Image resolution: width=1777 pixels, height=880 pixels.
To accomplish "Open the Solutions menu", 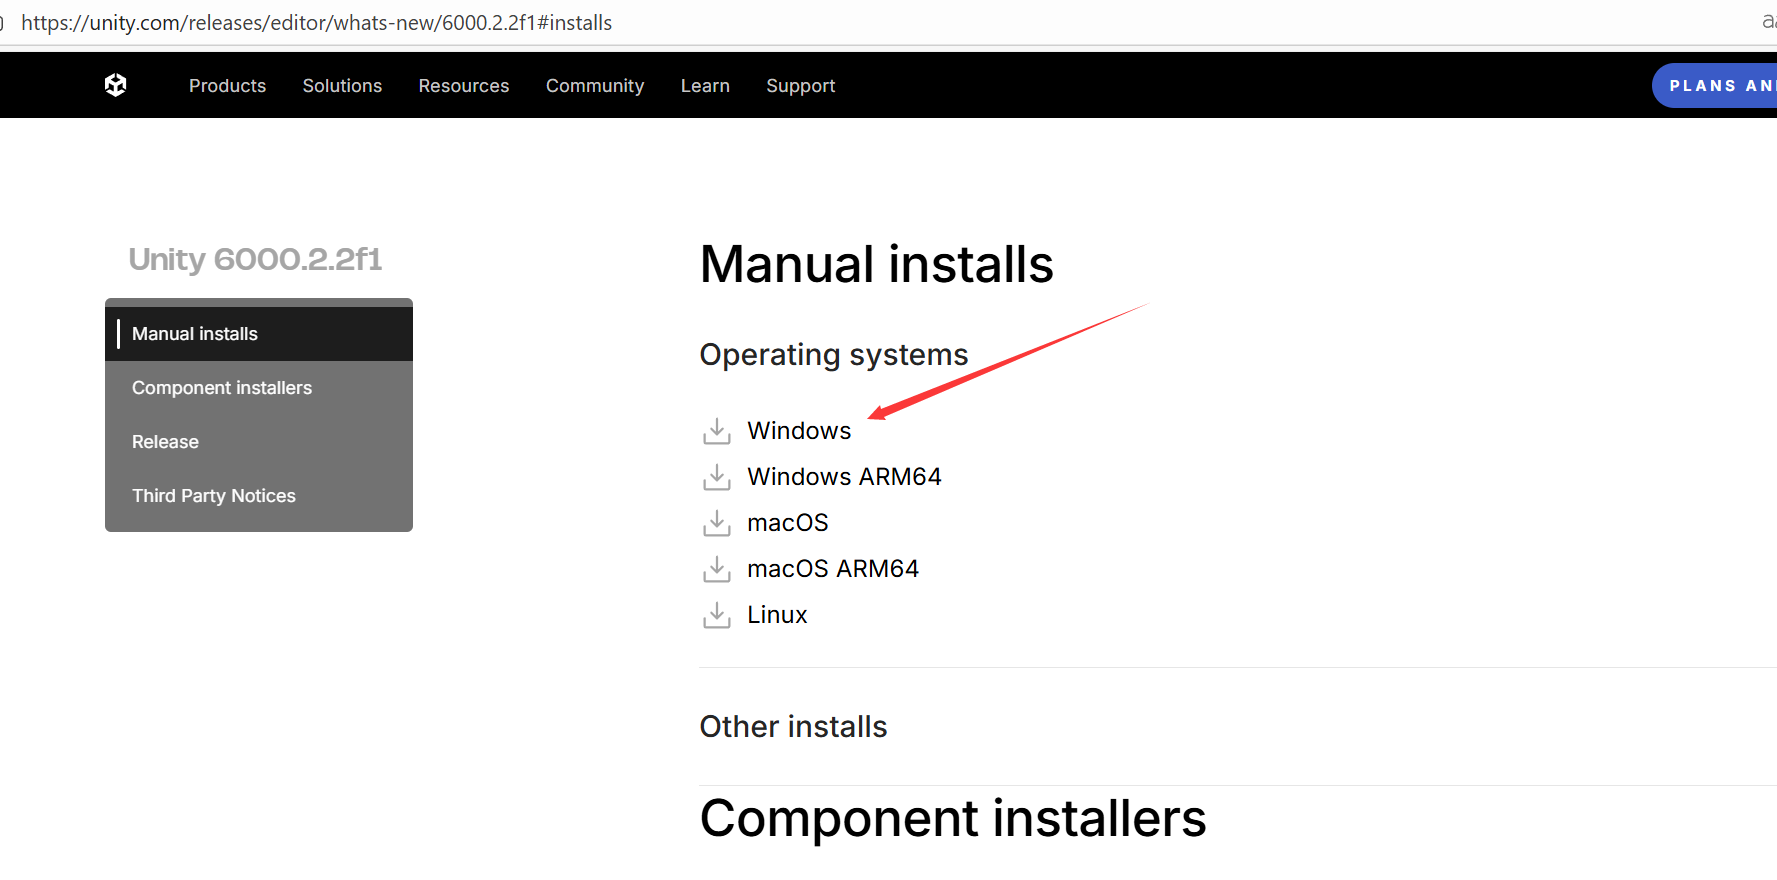I will pos(342,86).
